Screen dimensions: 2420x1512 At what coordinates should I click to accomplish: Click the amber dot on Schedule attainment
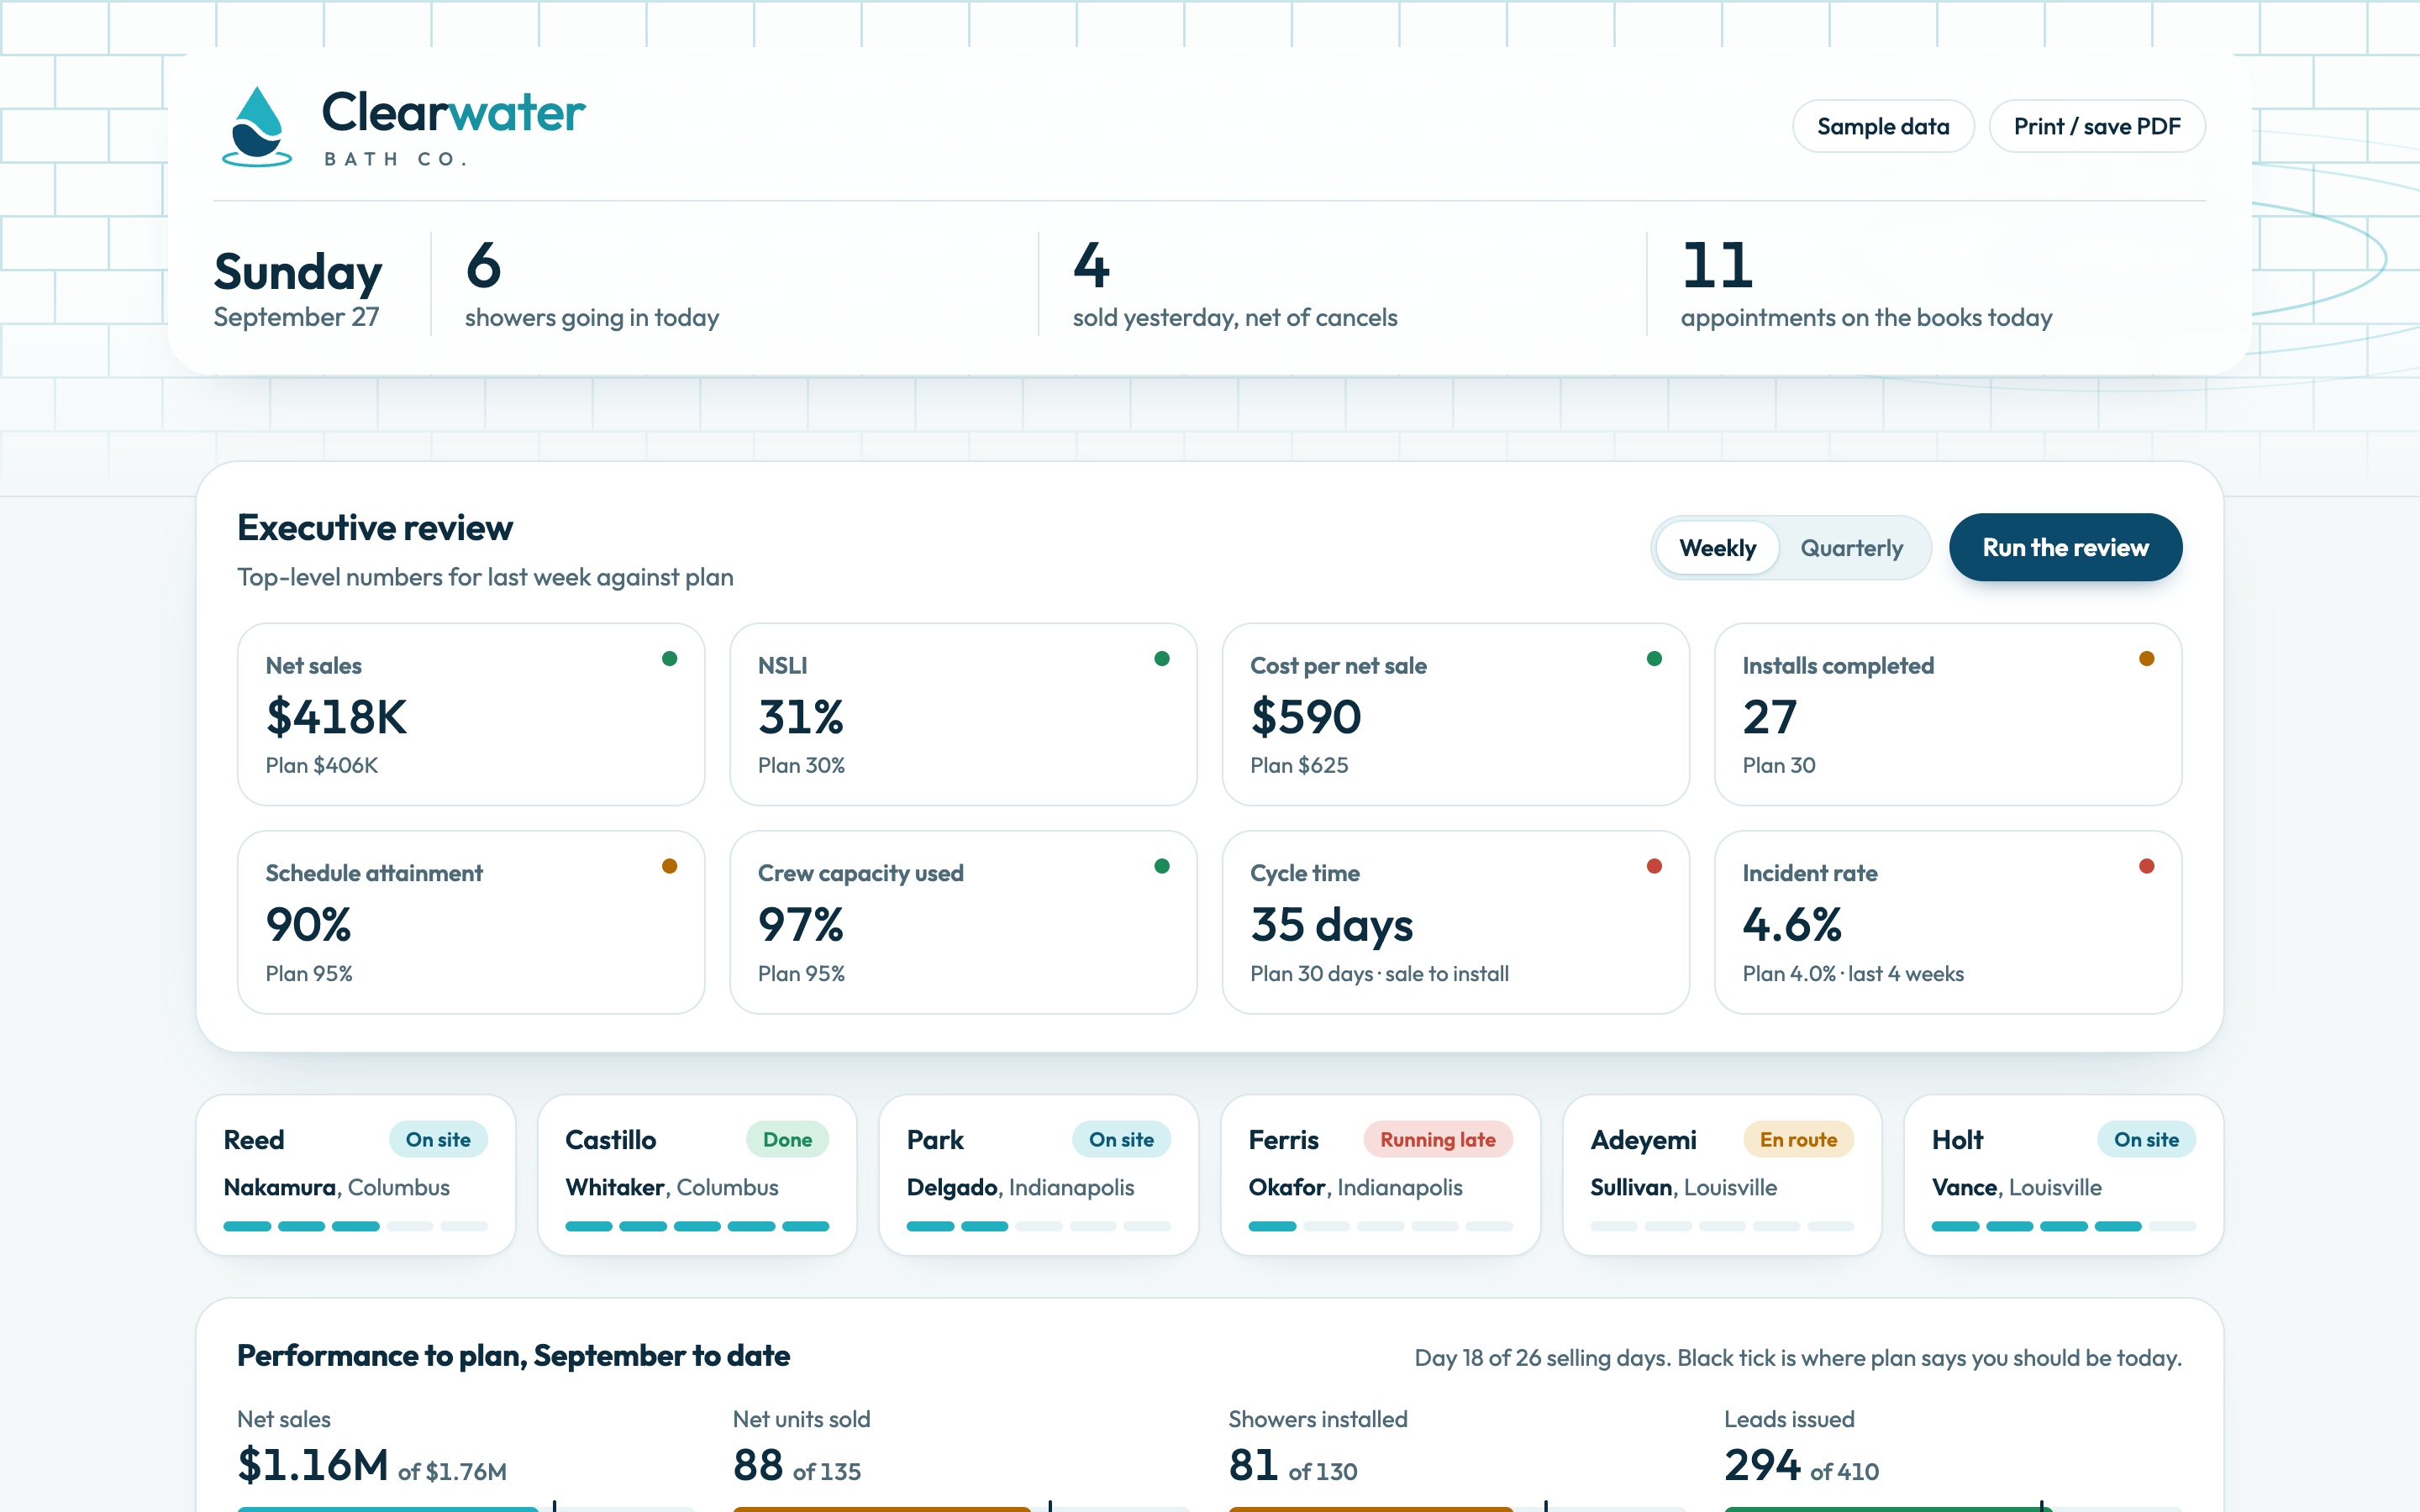tap(670, 866)
